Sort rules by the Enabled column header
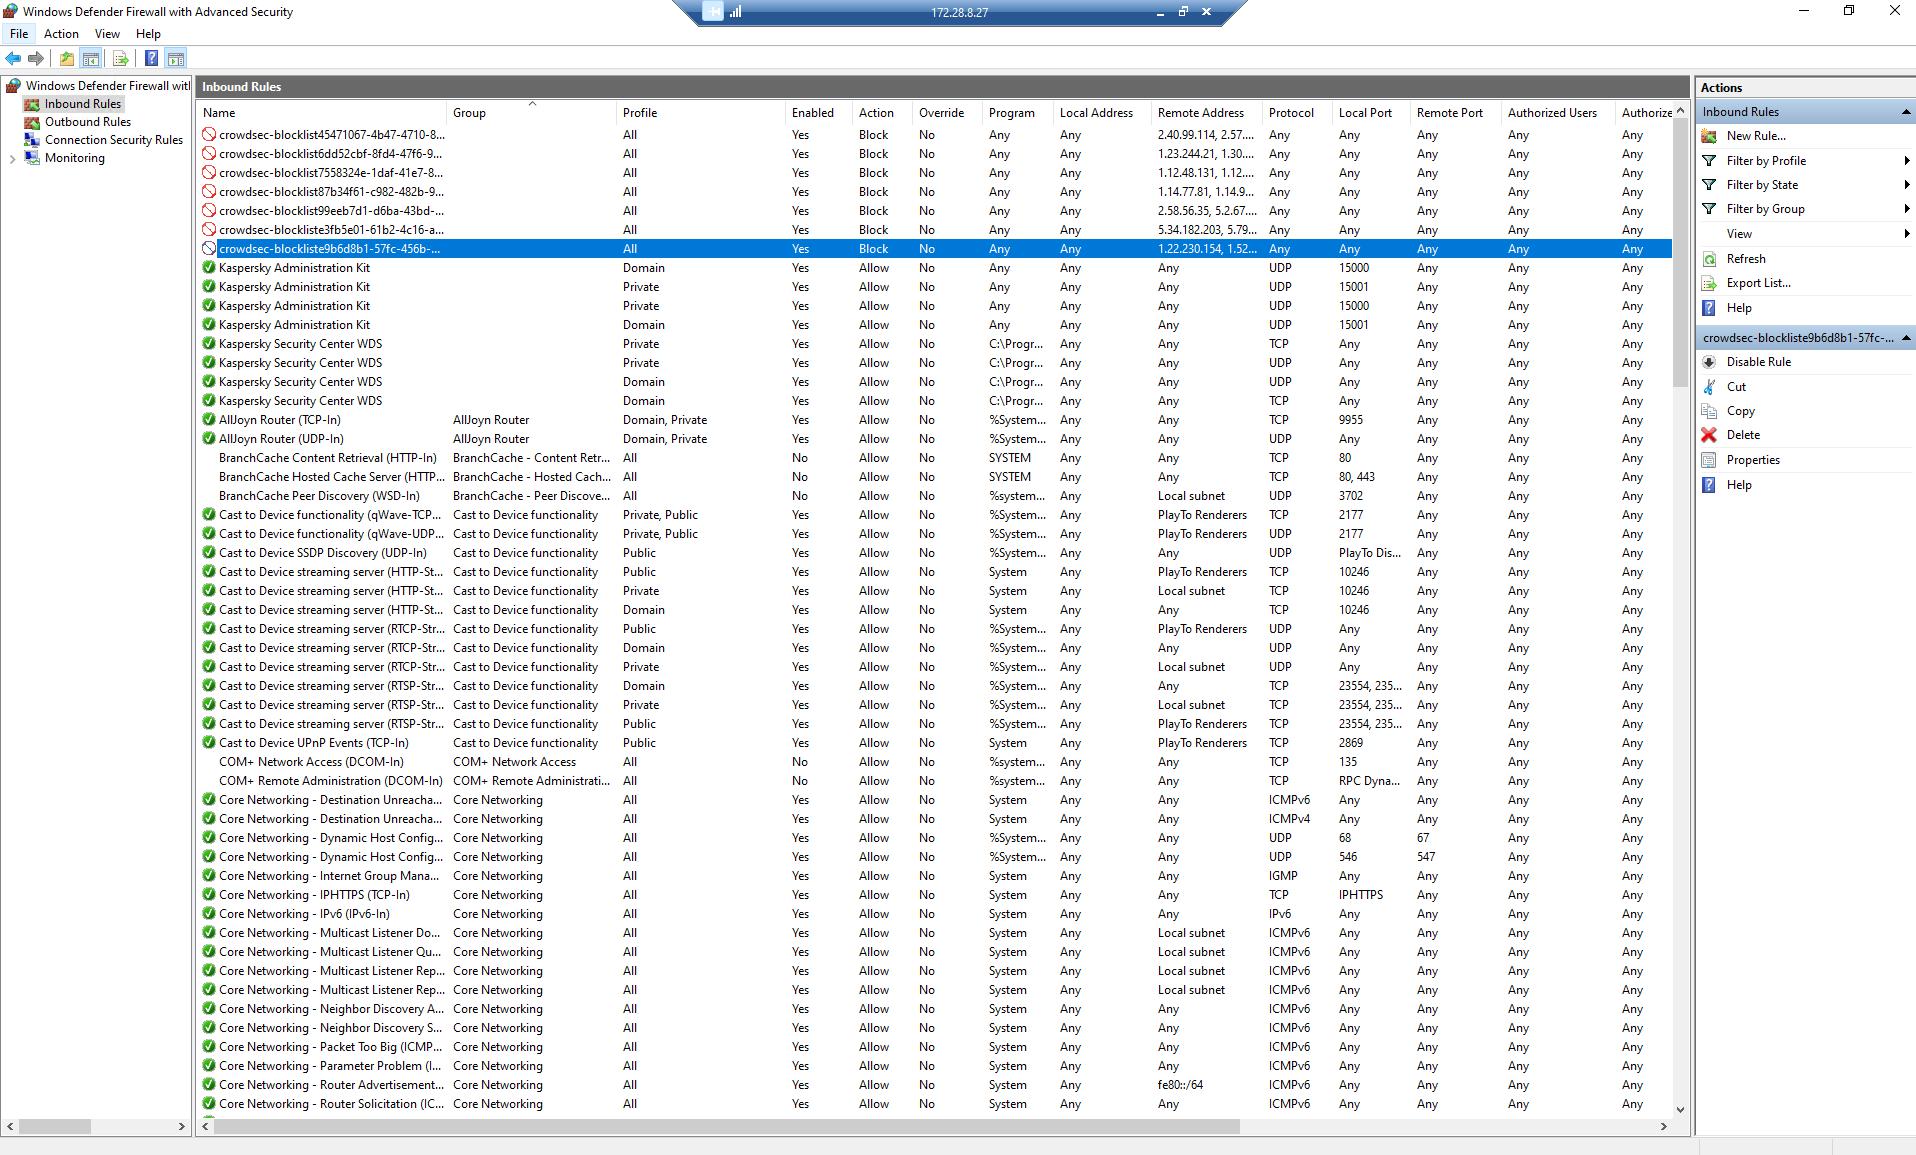Image resolution: width=1916 pixels, height=1155 pixels. [820, 113]
